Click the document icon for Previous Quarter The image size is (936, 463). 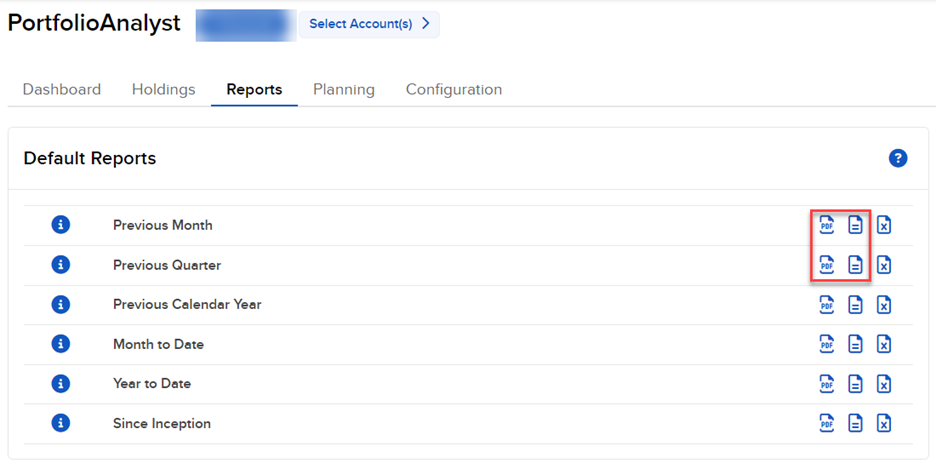point(855,265)
